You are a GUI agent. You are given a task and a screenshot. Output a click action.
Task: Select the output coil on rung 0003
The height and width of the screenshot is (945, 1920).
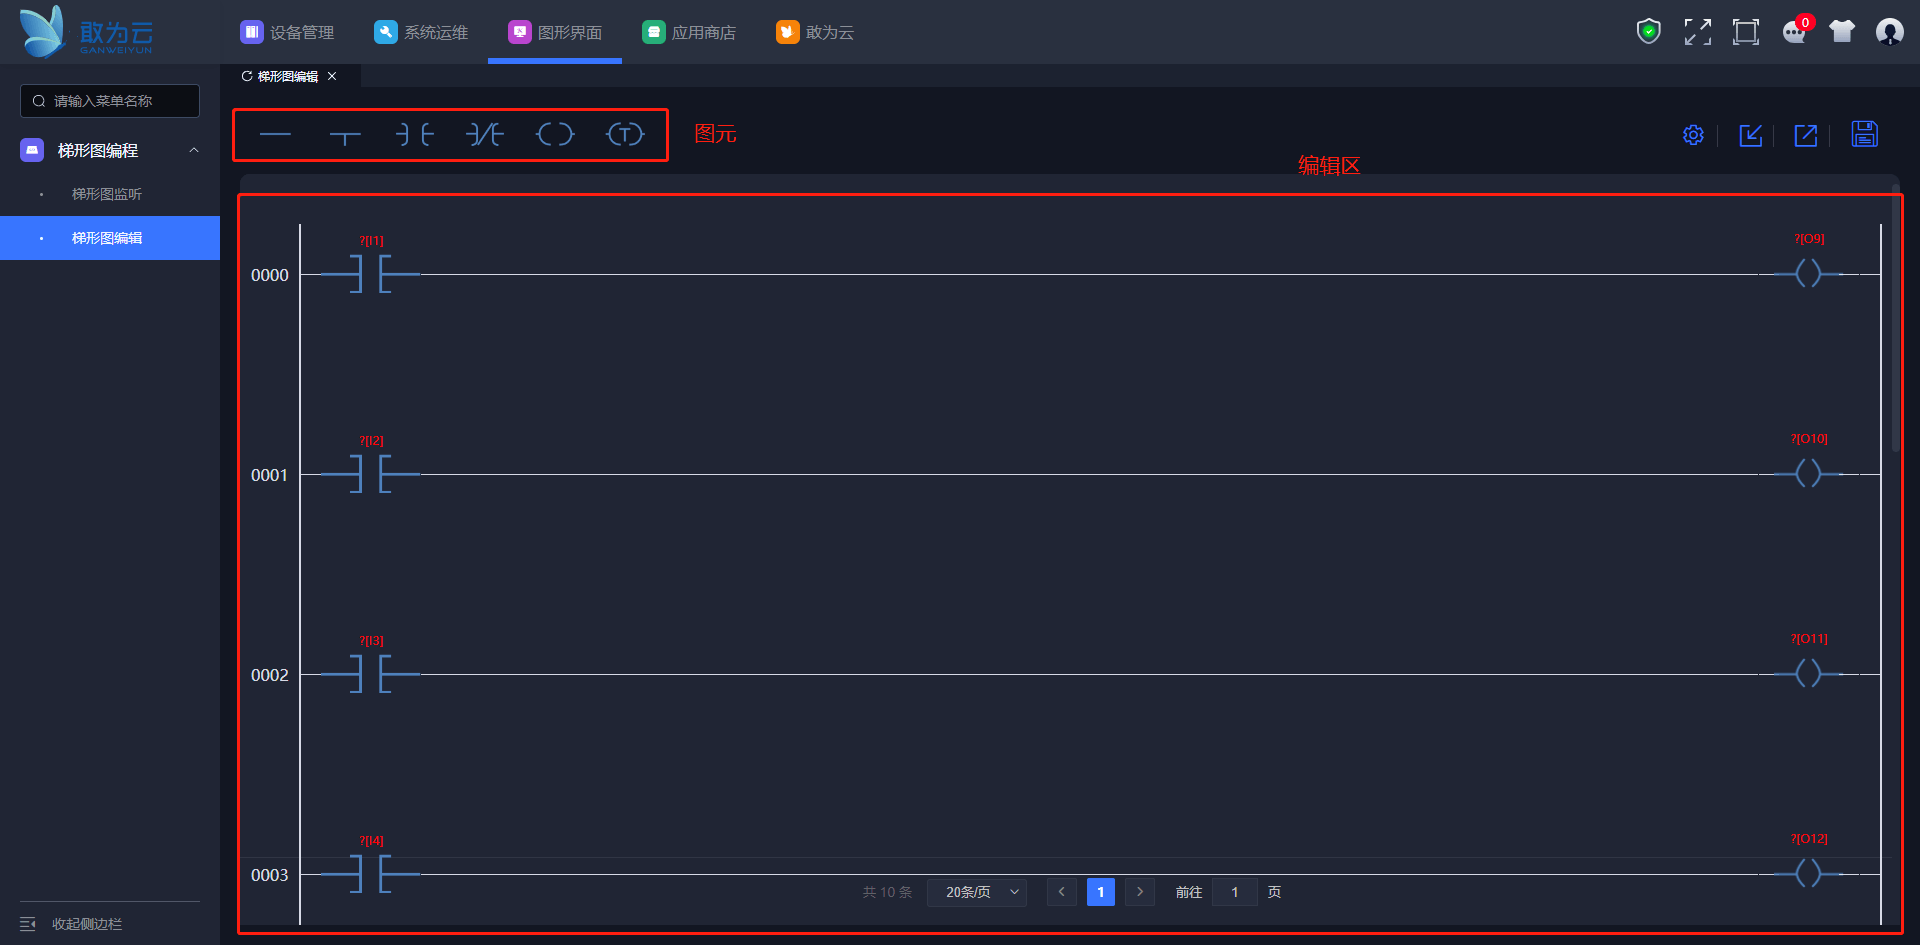[1808, 873]
